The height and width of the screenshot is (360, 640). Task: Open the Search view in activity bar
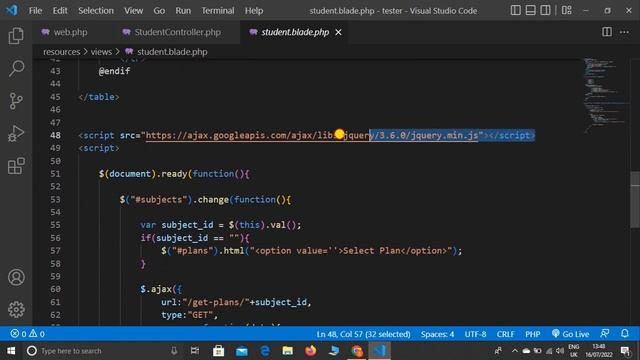[x=16, y=68]
